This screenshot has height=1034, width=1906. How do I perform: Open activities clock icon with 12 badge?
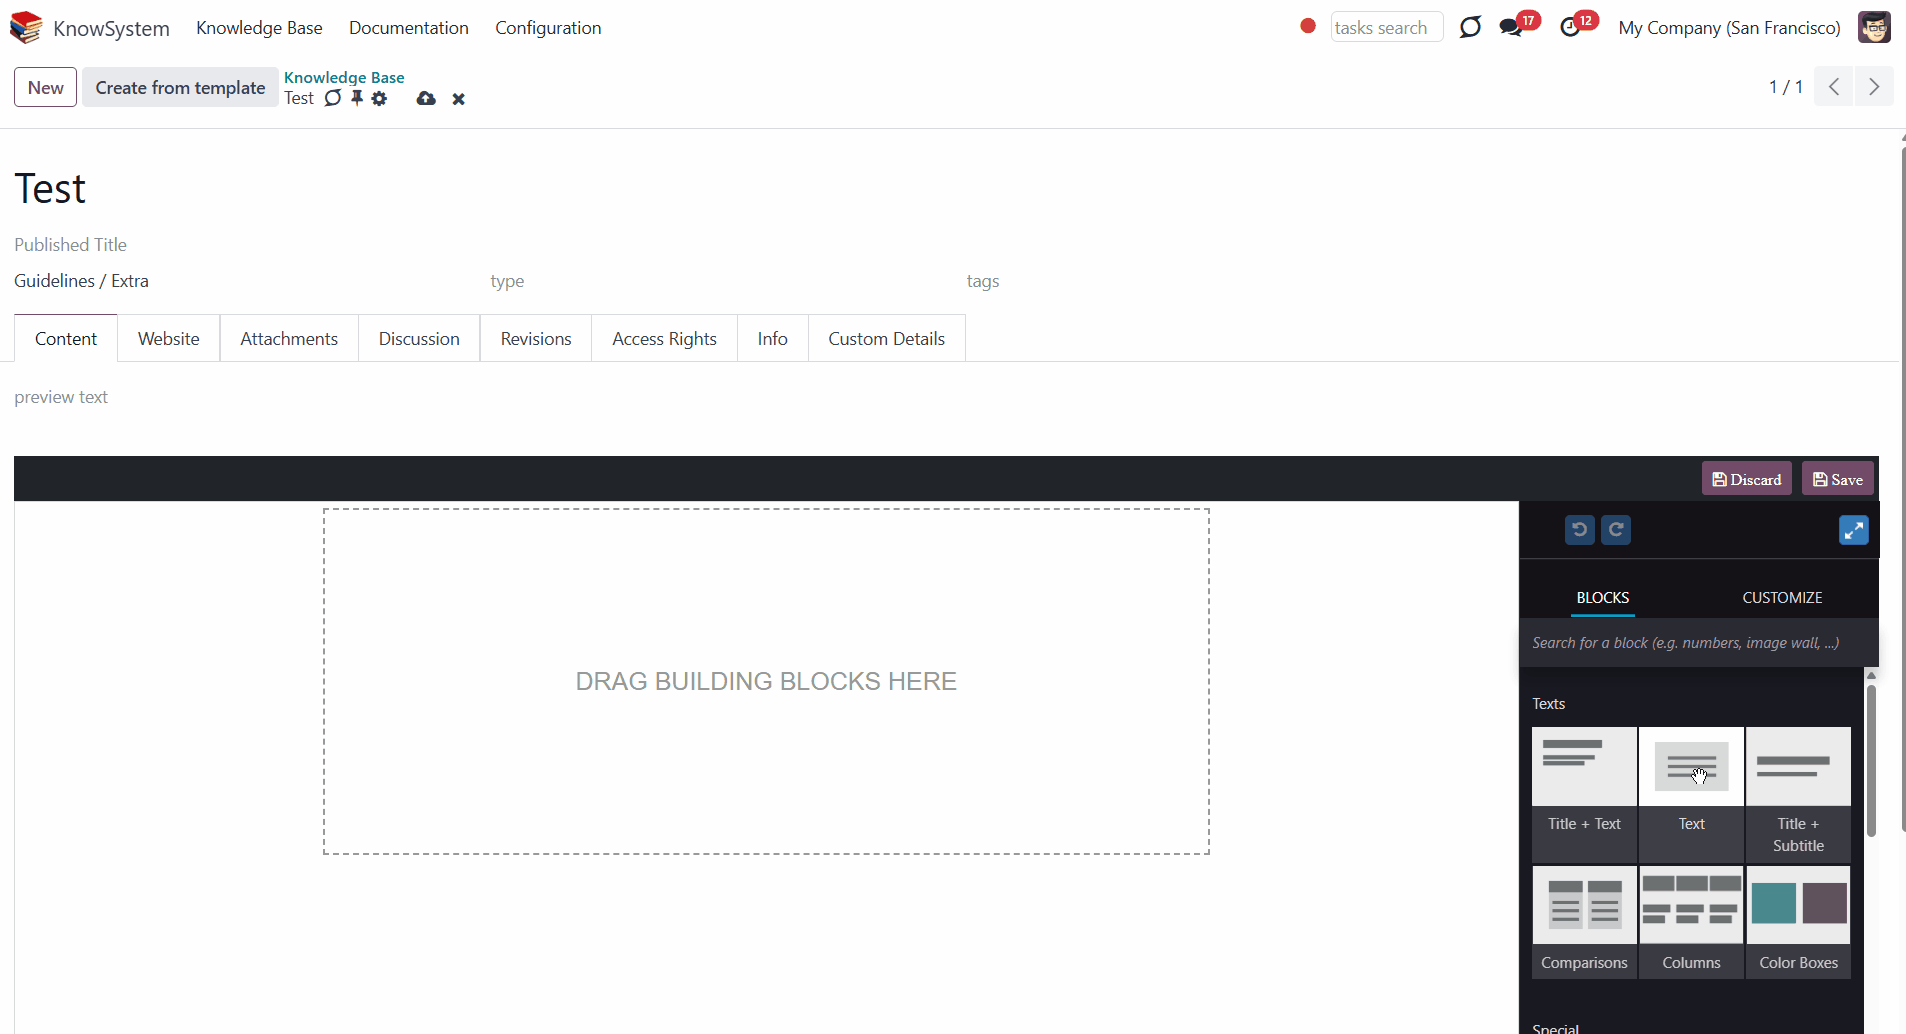[1571, 27]
